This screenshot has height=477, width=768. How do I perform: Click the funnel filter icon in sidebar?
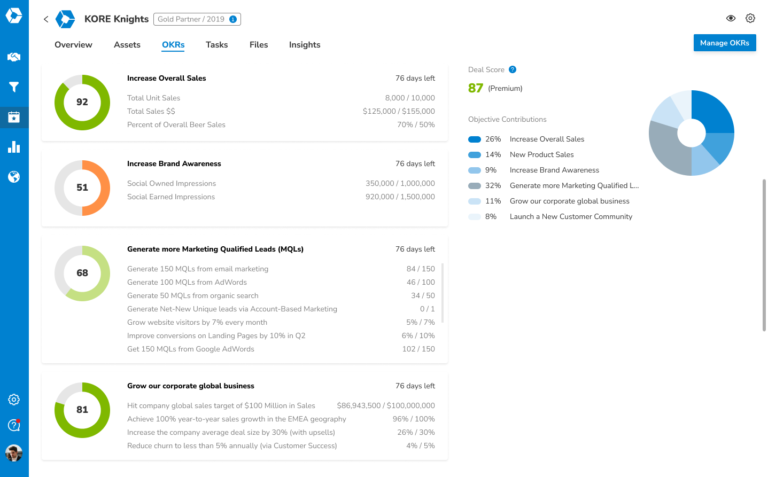[14, 87]
